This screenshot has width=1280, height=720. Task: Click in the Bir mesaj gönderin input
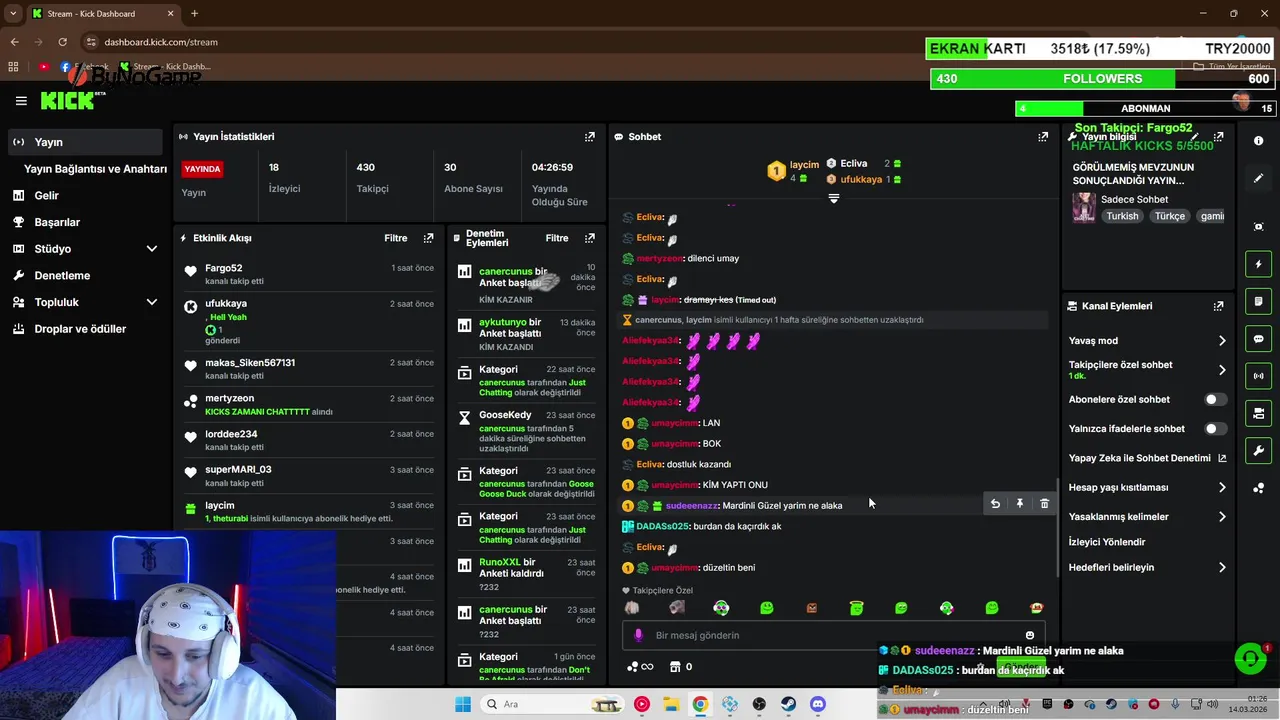[835, 635]
